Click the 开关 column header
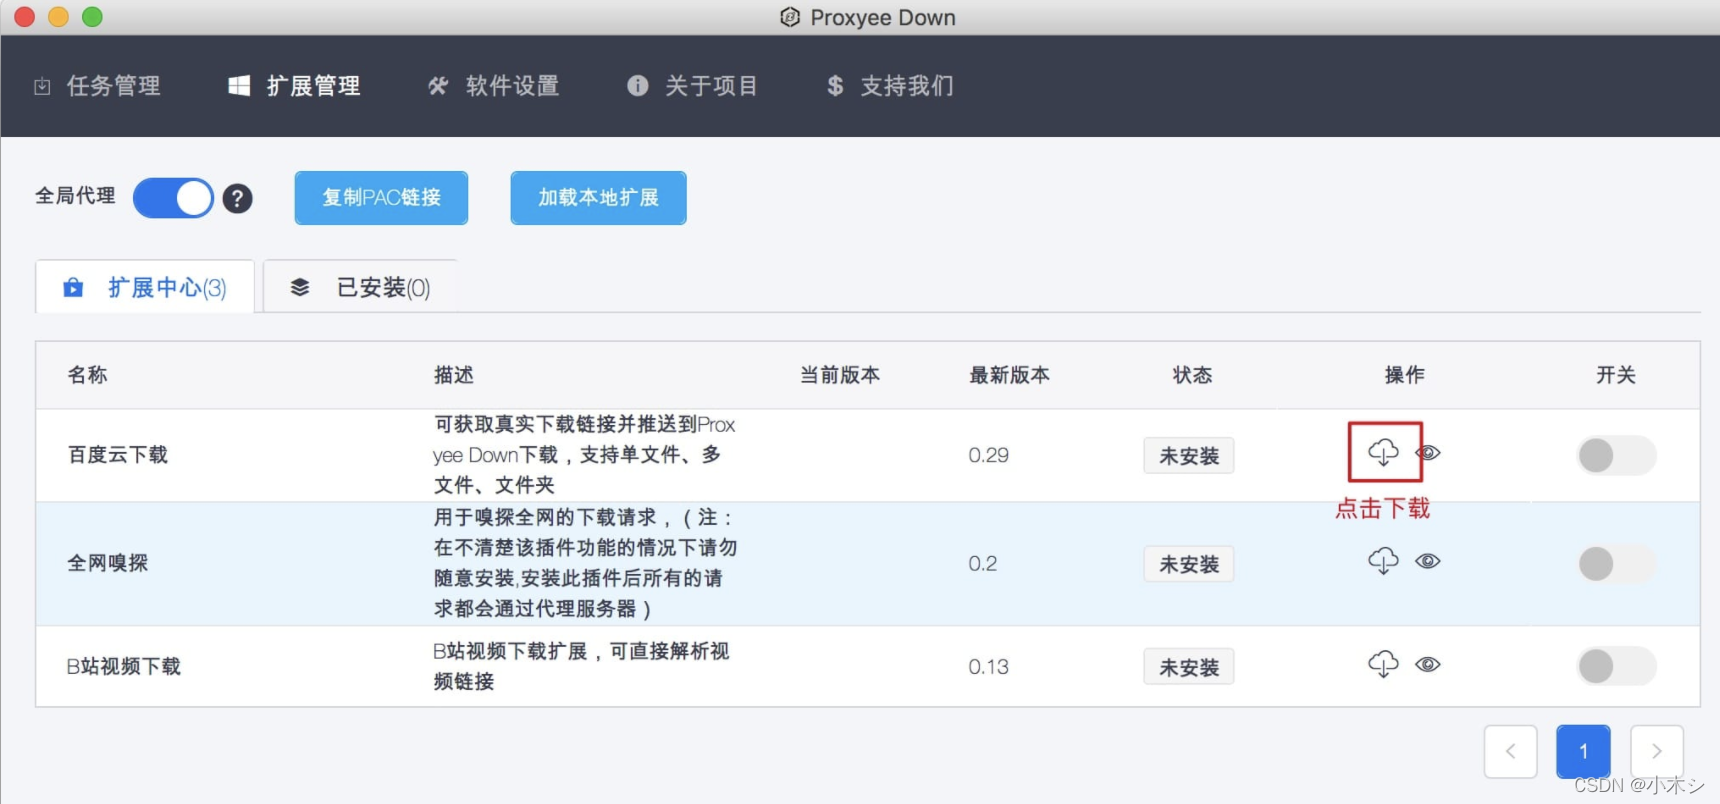The image size is (1720, 804). tap(1616, 375)
